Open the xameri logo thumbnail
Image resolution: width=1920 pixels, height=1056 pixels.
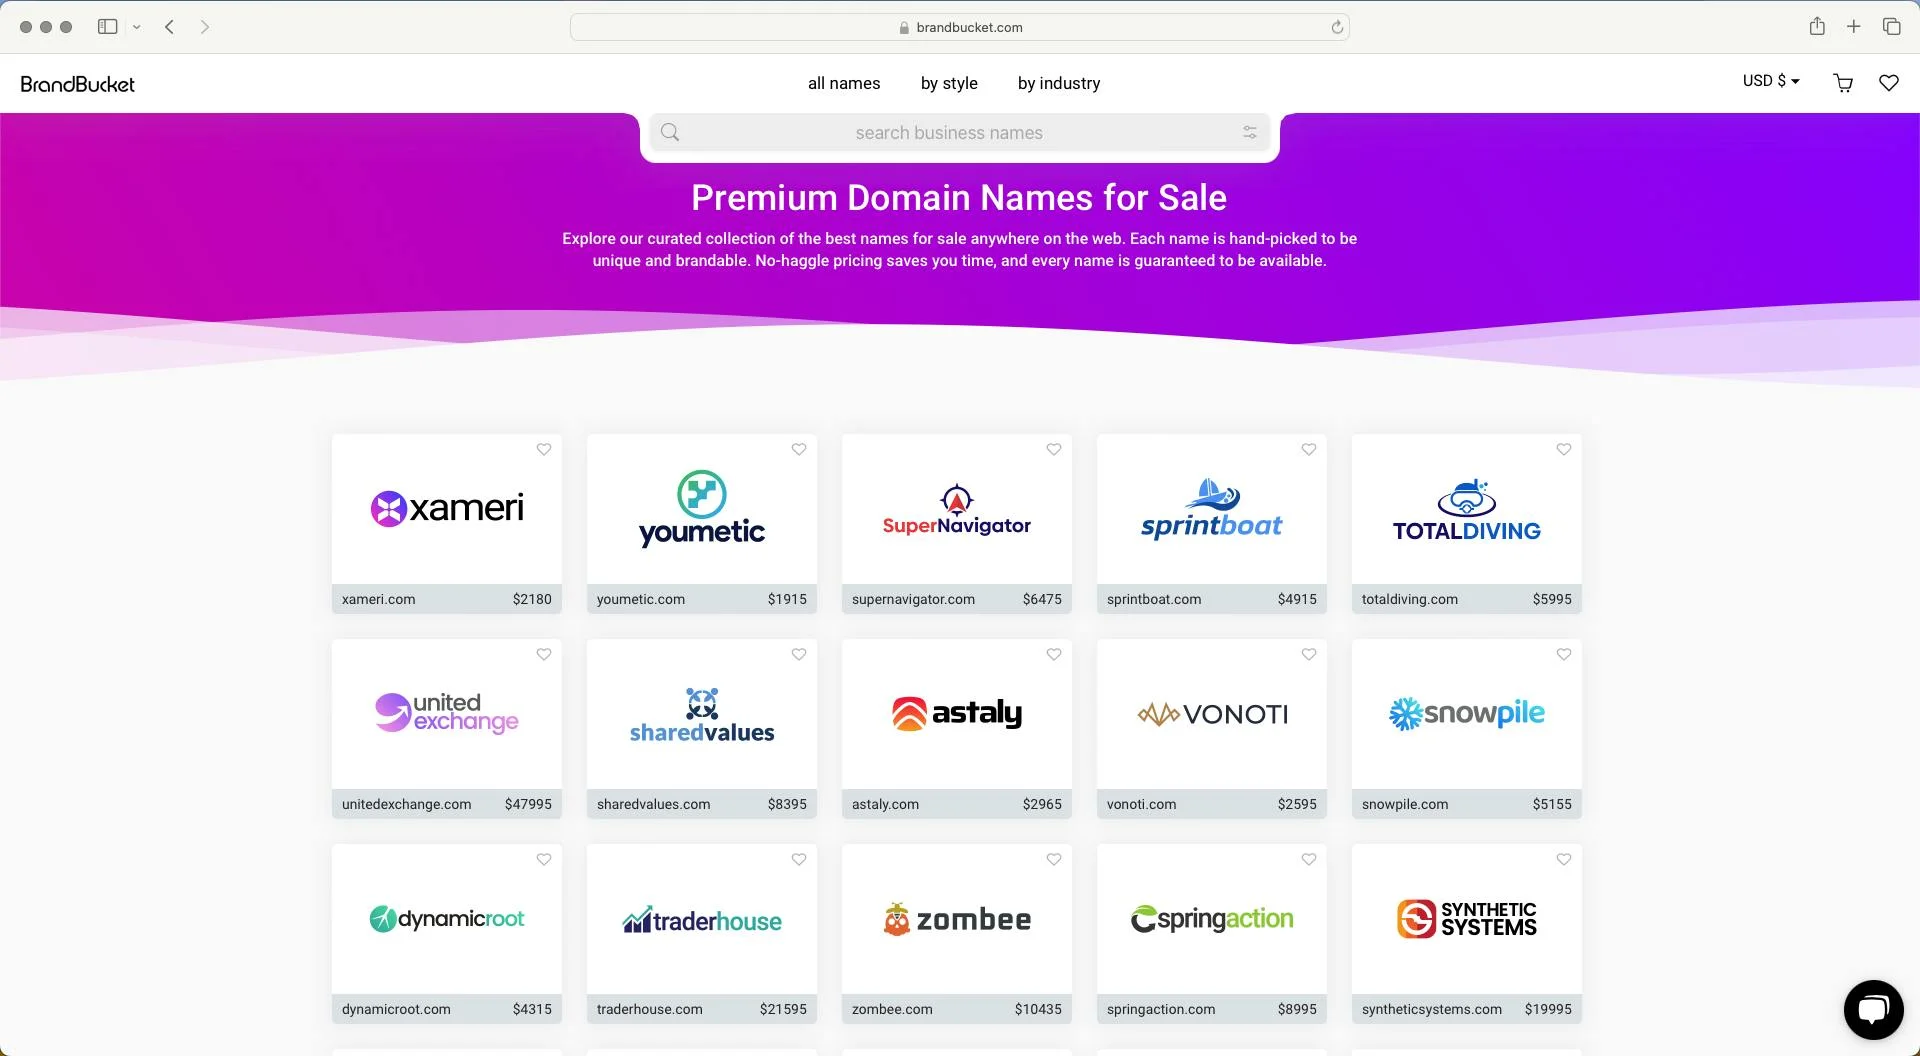447,509
